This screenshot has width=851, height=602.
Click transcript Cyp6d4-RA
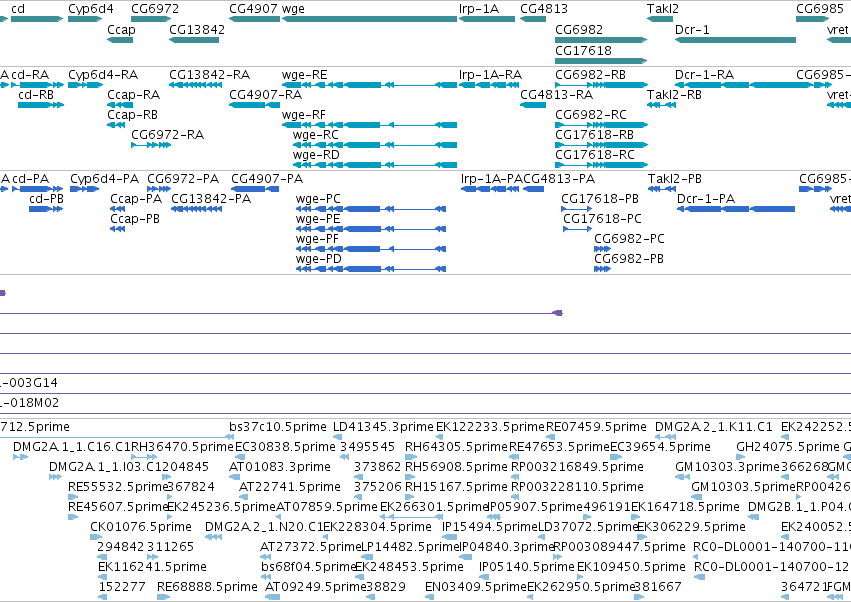click(x=85, y=85)
